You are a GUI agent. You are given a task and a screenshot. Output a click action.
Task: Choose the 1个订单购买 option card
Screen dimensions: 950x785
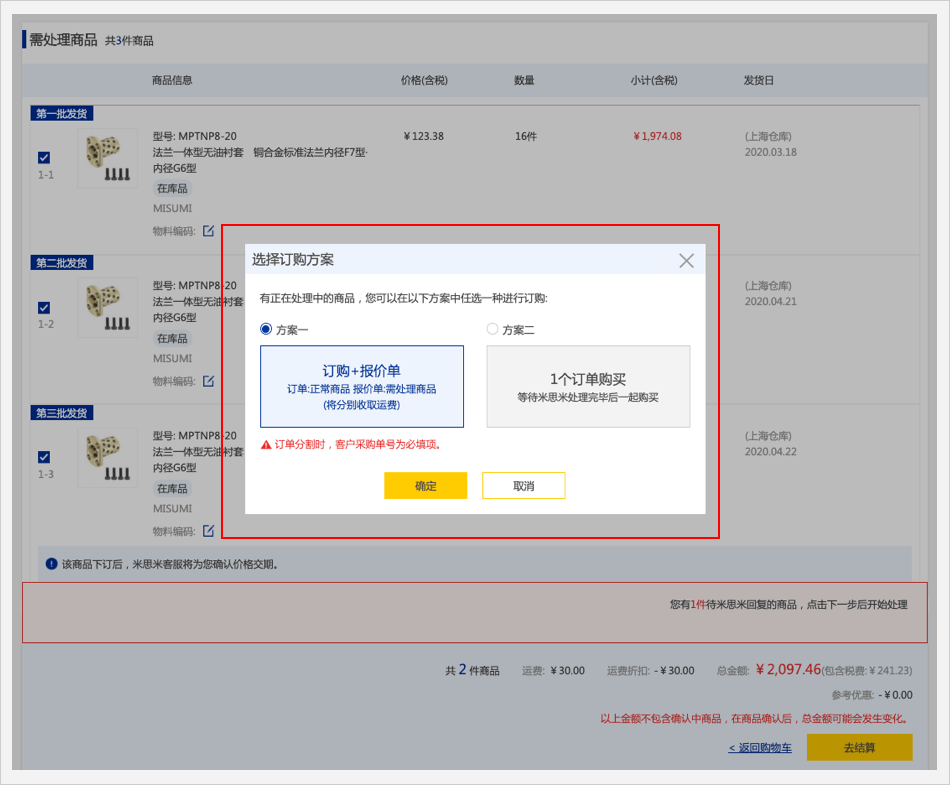coord(588,386)
